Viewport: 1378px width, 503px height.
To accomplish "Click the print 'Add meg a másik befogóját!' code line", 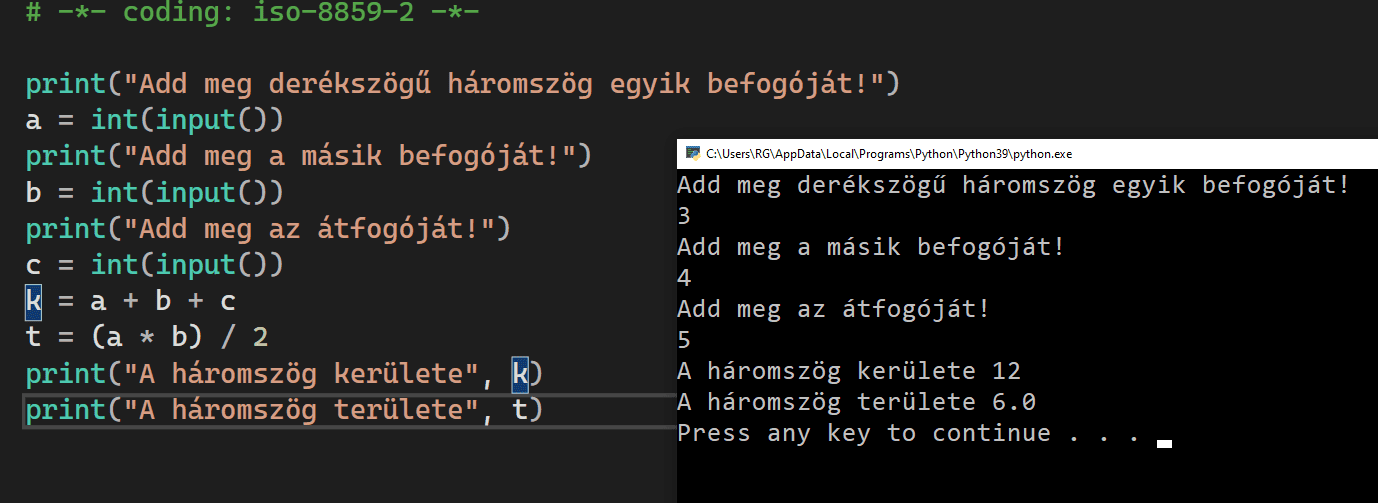I will 309,156.
